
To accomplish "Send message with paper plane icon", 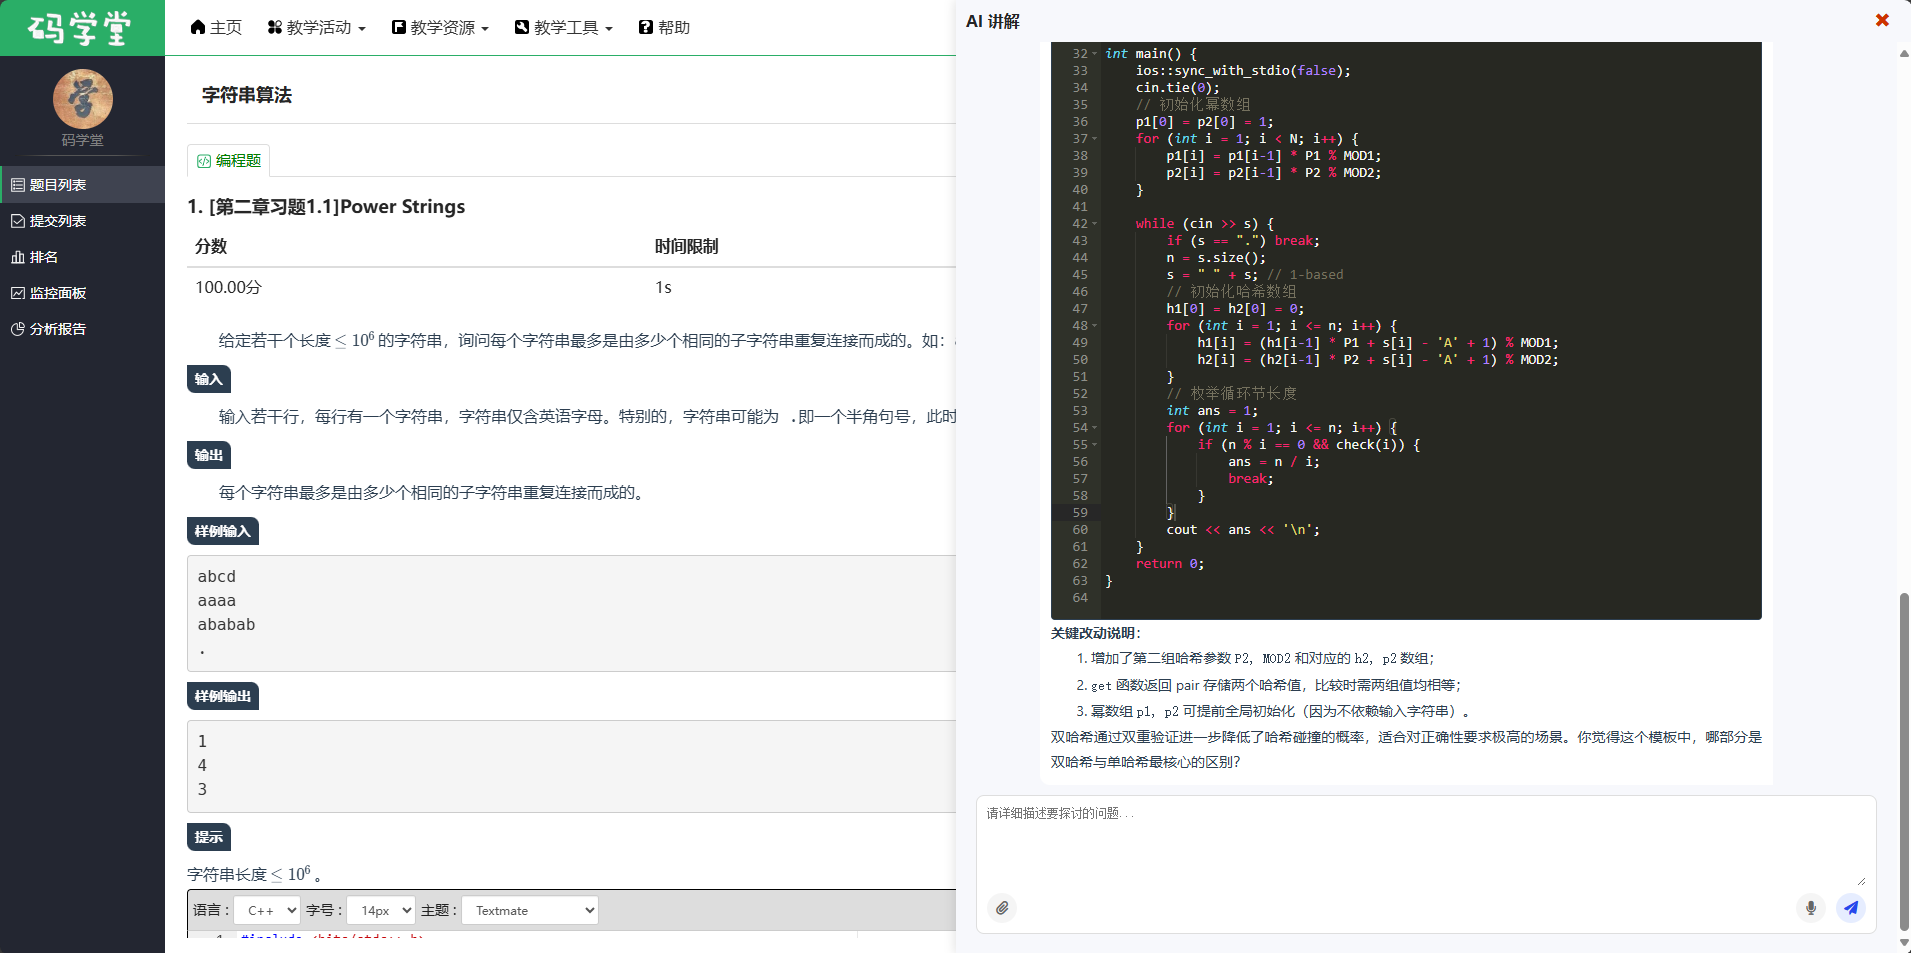I will 1851,908.
